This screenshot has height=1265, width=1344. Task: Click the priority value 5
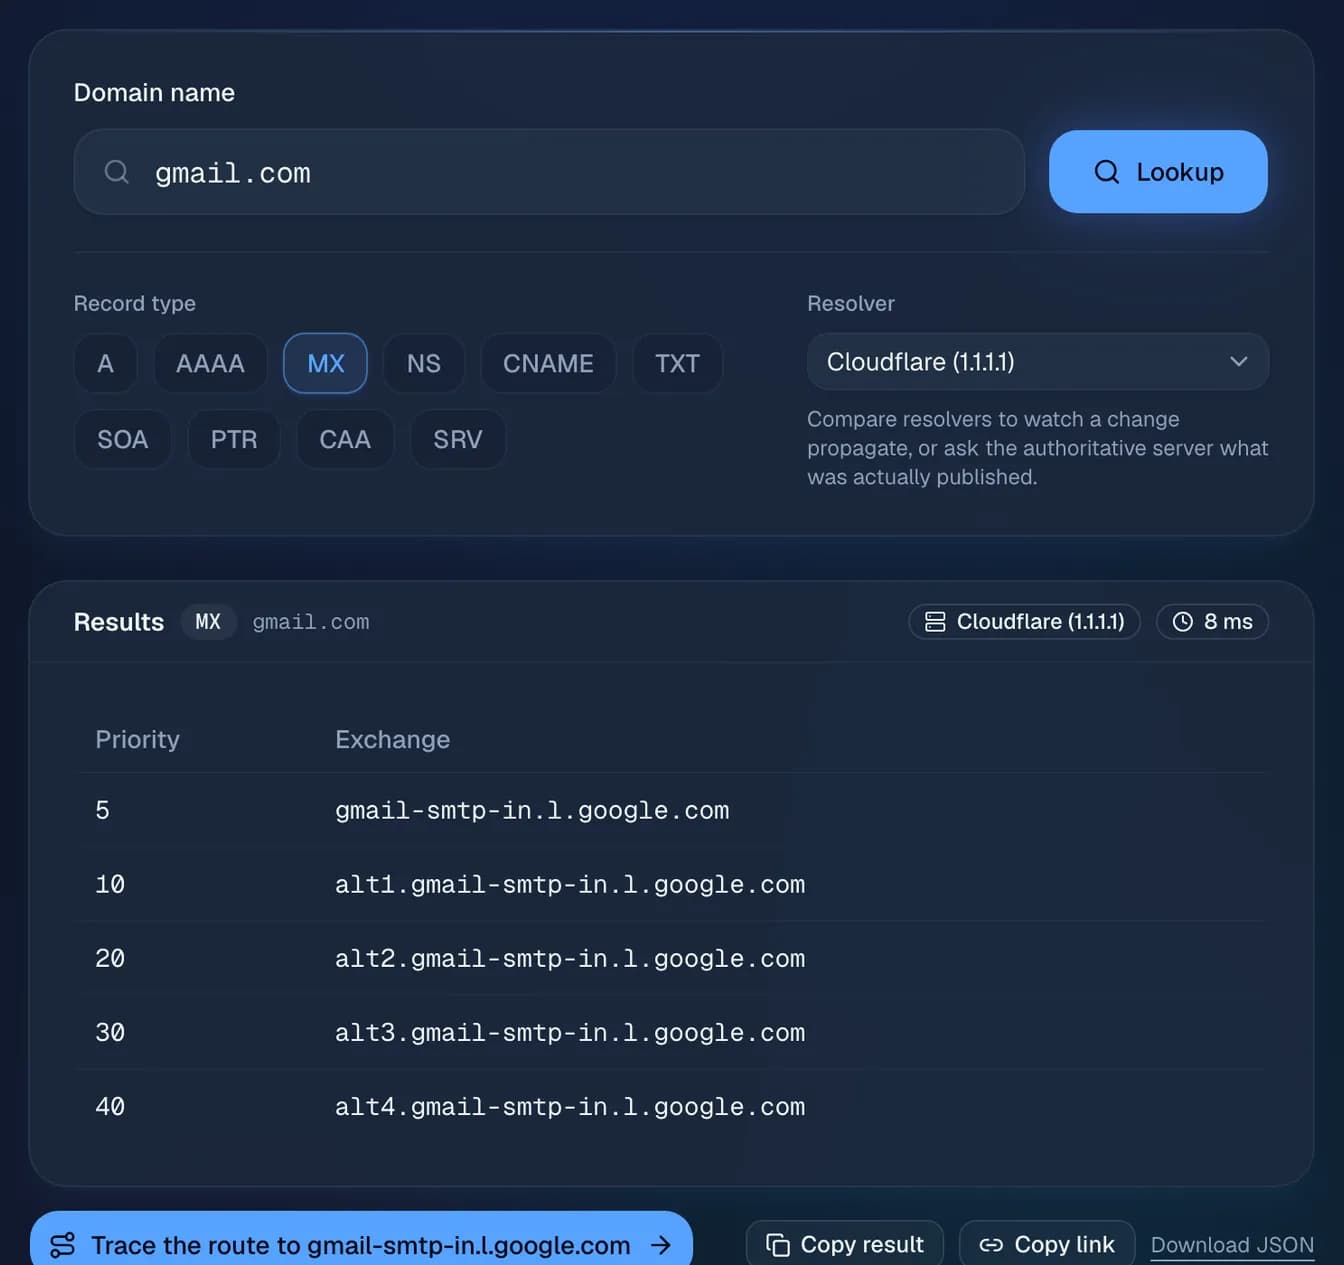102,810
